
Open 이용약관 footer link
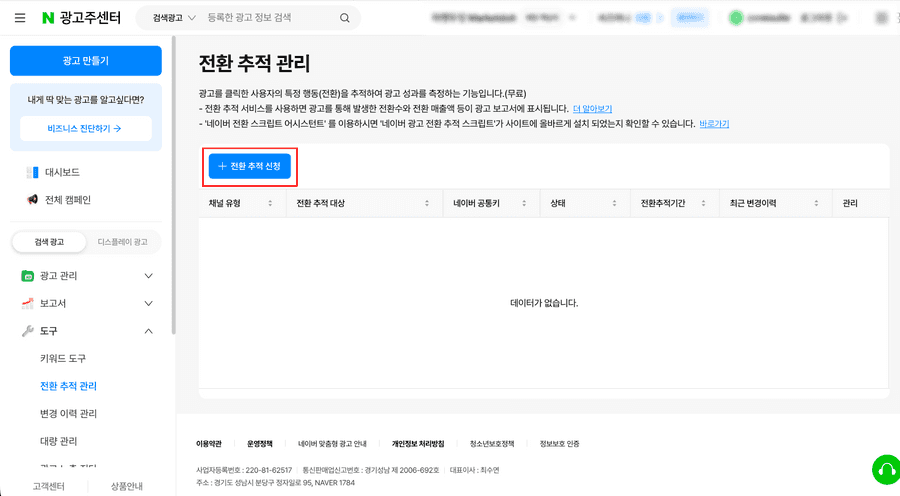pos(208,444)
